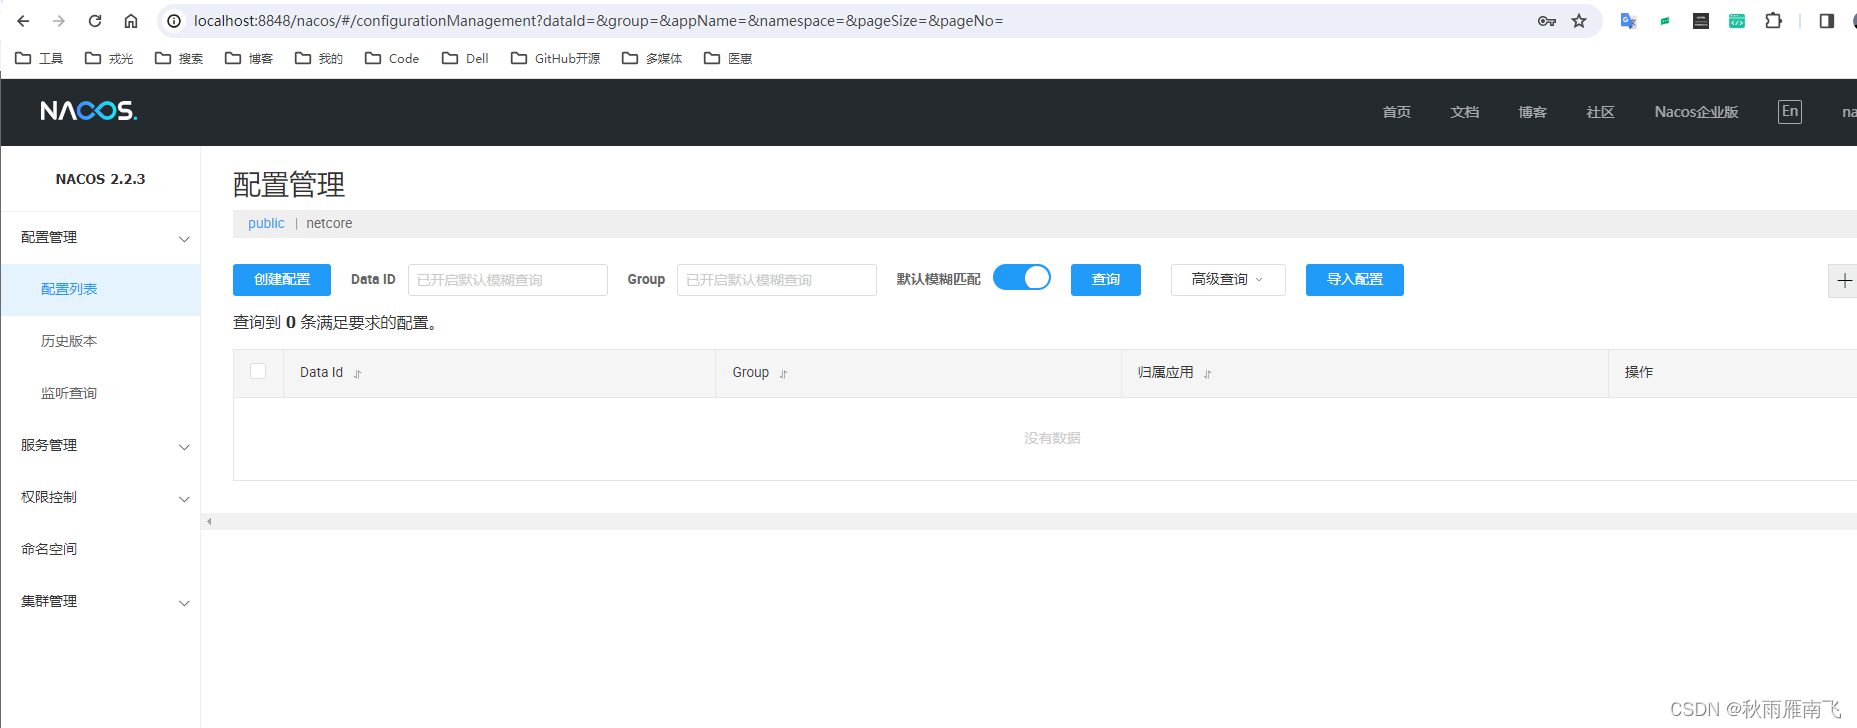Click the browser forward arrow
This screenshot has height=728, width=1857.
coord(59,21)
